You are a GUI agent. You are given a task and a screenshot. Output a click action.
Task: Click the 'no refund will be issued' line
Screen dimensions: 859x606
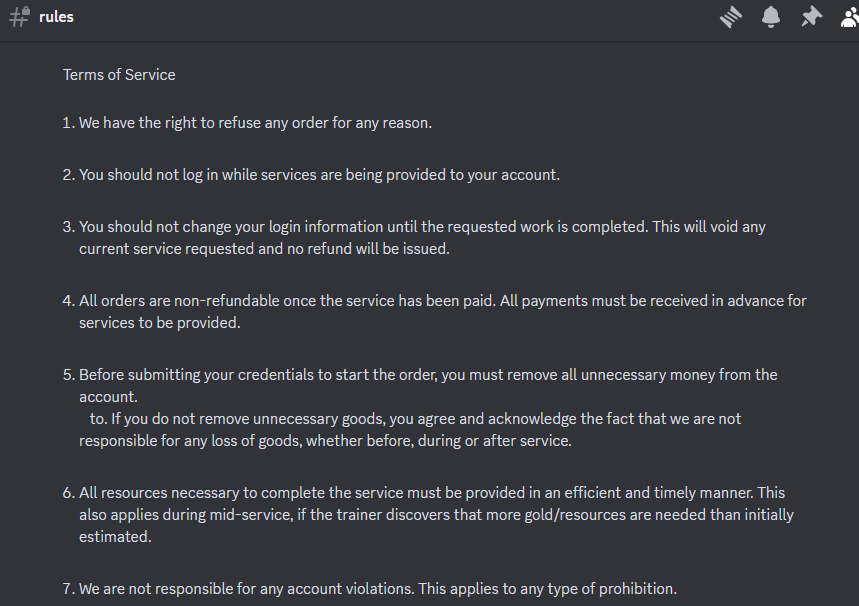[x=264, y=249]
